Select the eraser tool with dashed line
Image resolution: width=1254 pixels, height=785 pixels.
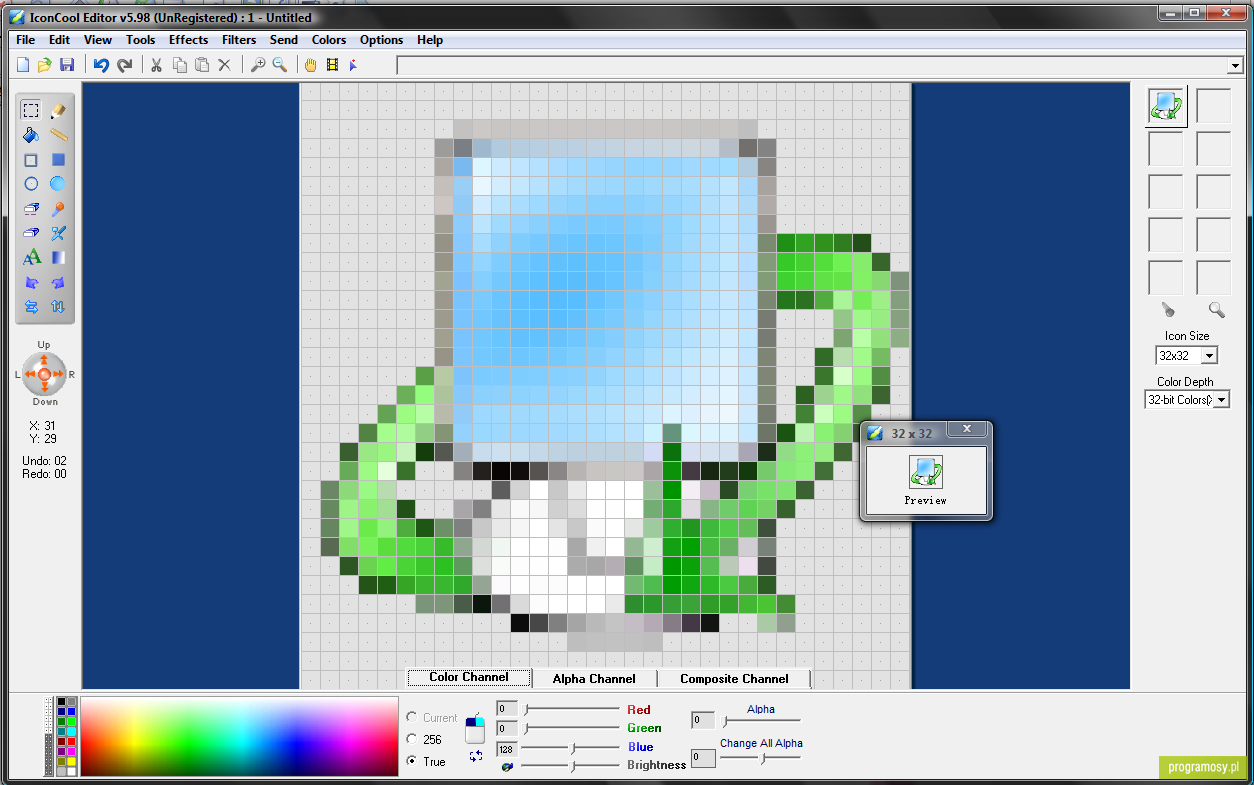click(31, 209)
